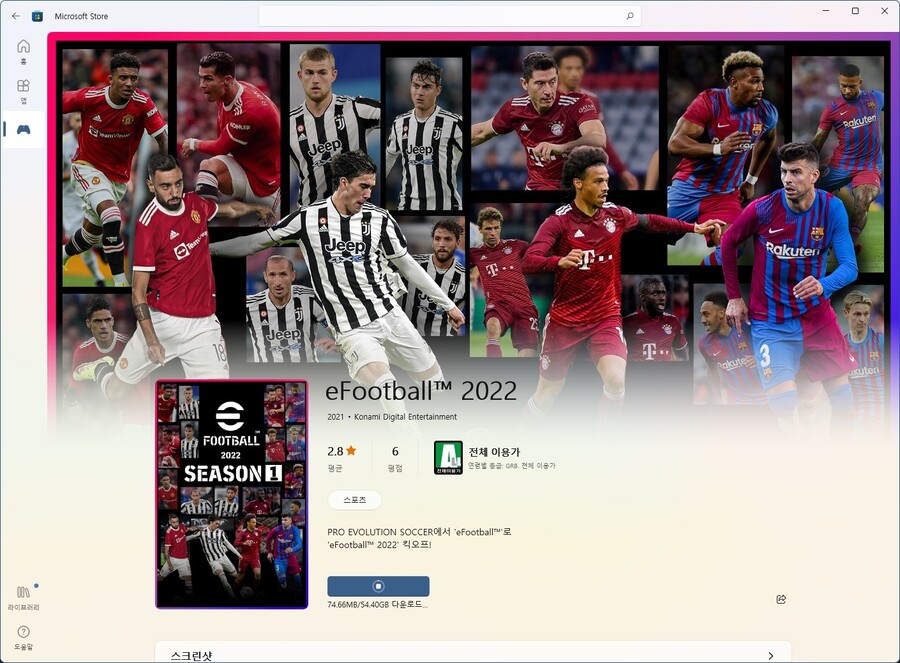Click the eFootball™ 2022 title
The height and width of the screenshot is (663, 900).
[421, 391]
